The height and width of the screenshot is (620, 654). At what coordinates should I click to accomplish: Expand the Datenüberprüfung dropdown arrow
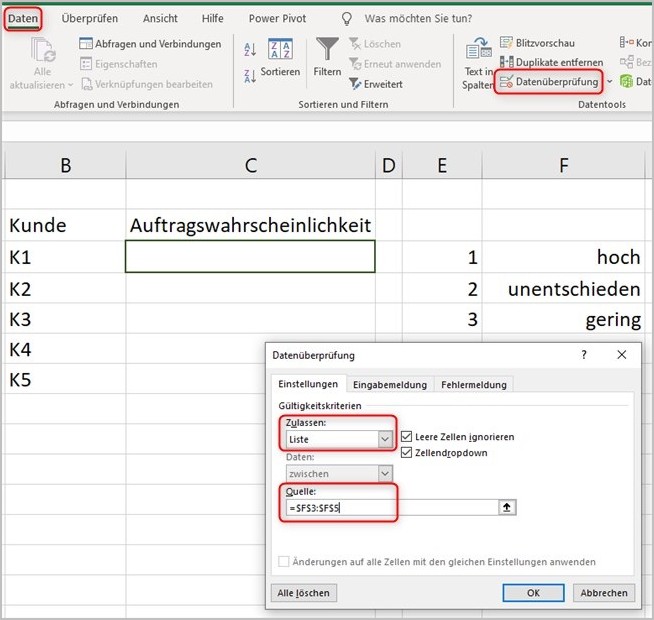click(x=610, y=82)
